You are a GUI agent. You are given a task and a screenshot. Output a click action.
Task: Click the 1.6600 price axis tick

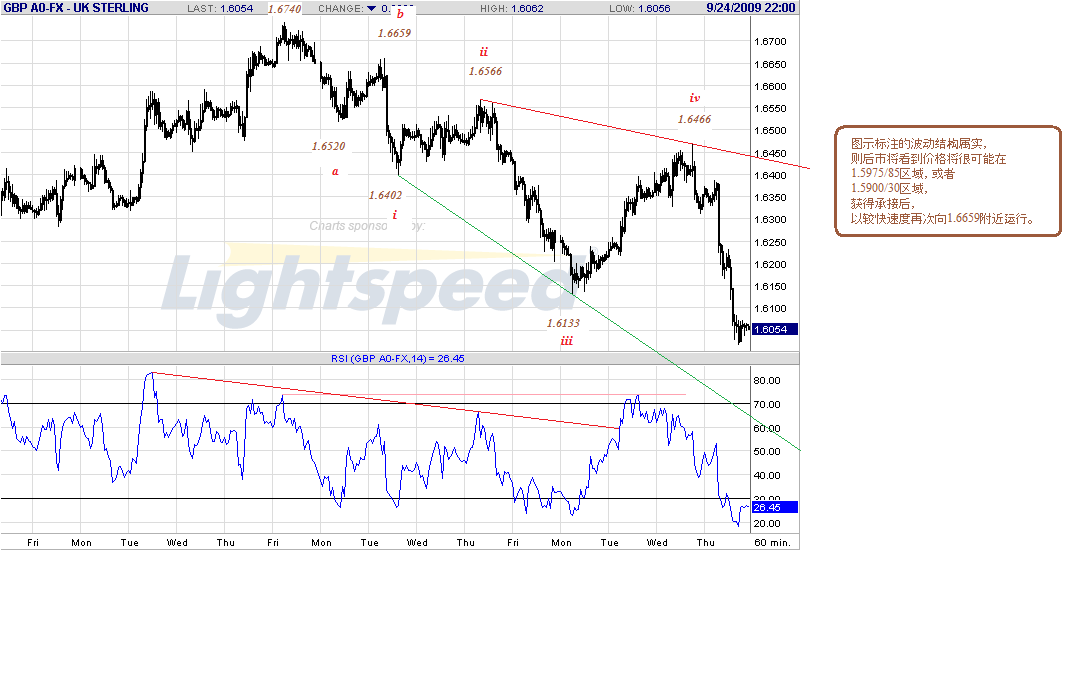[770, 87]
